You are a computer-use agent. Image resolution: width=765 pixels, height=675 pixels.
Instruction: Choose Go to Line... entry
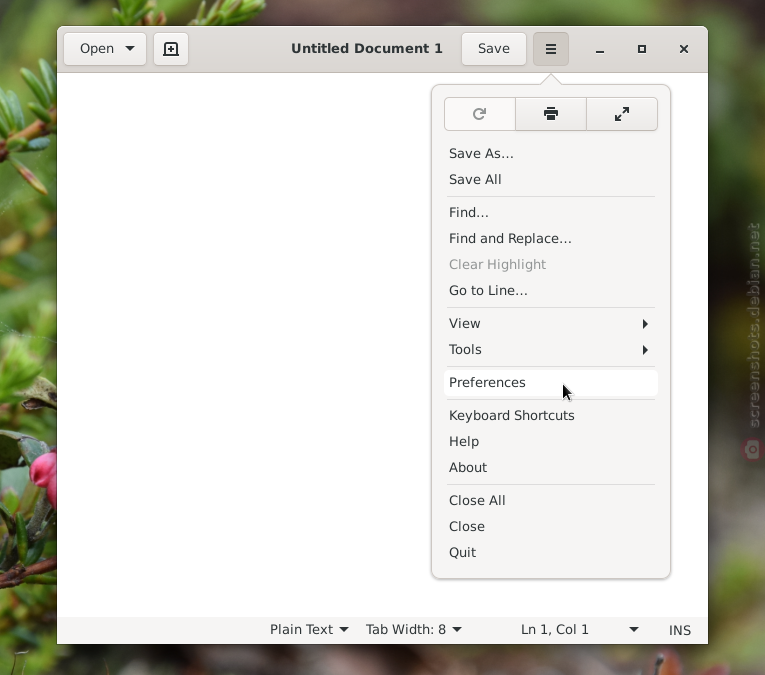(551, 291)
